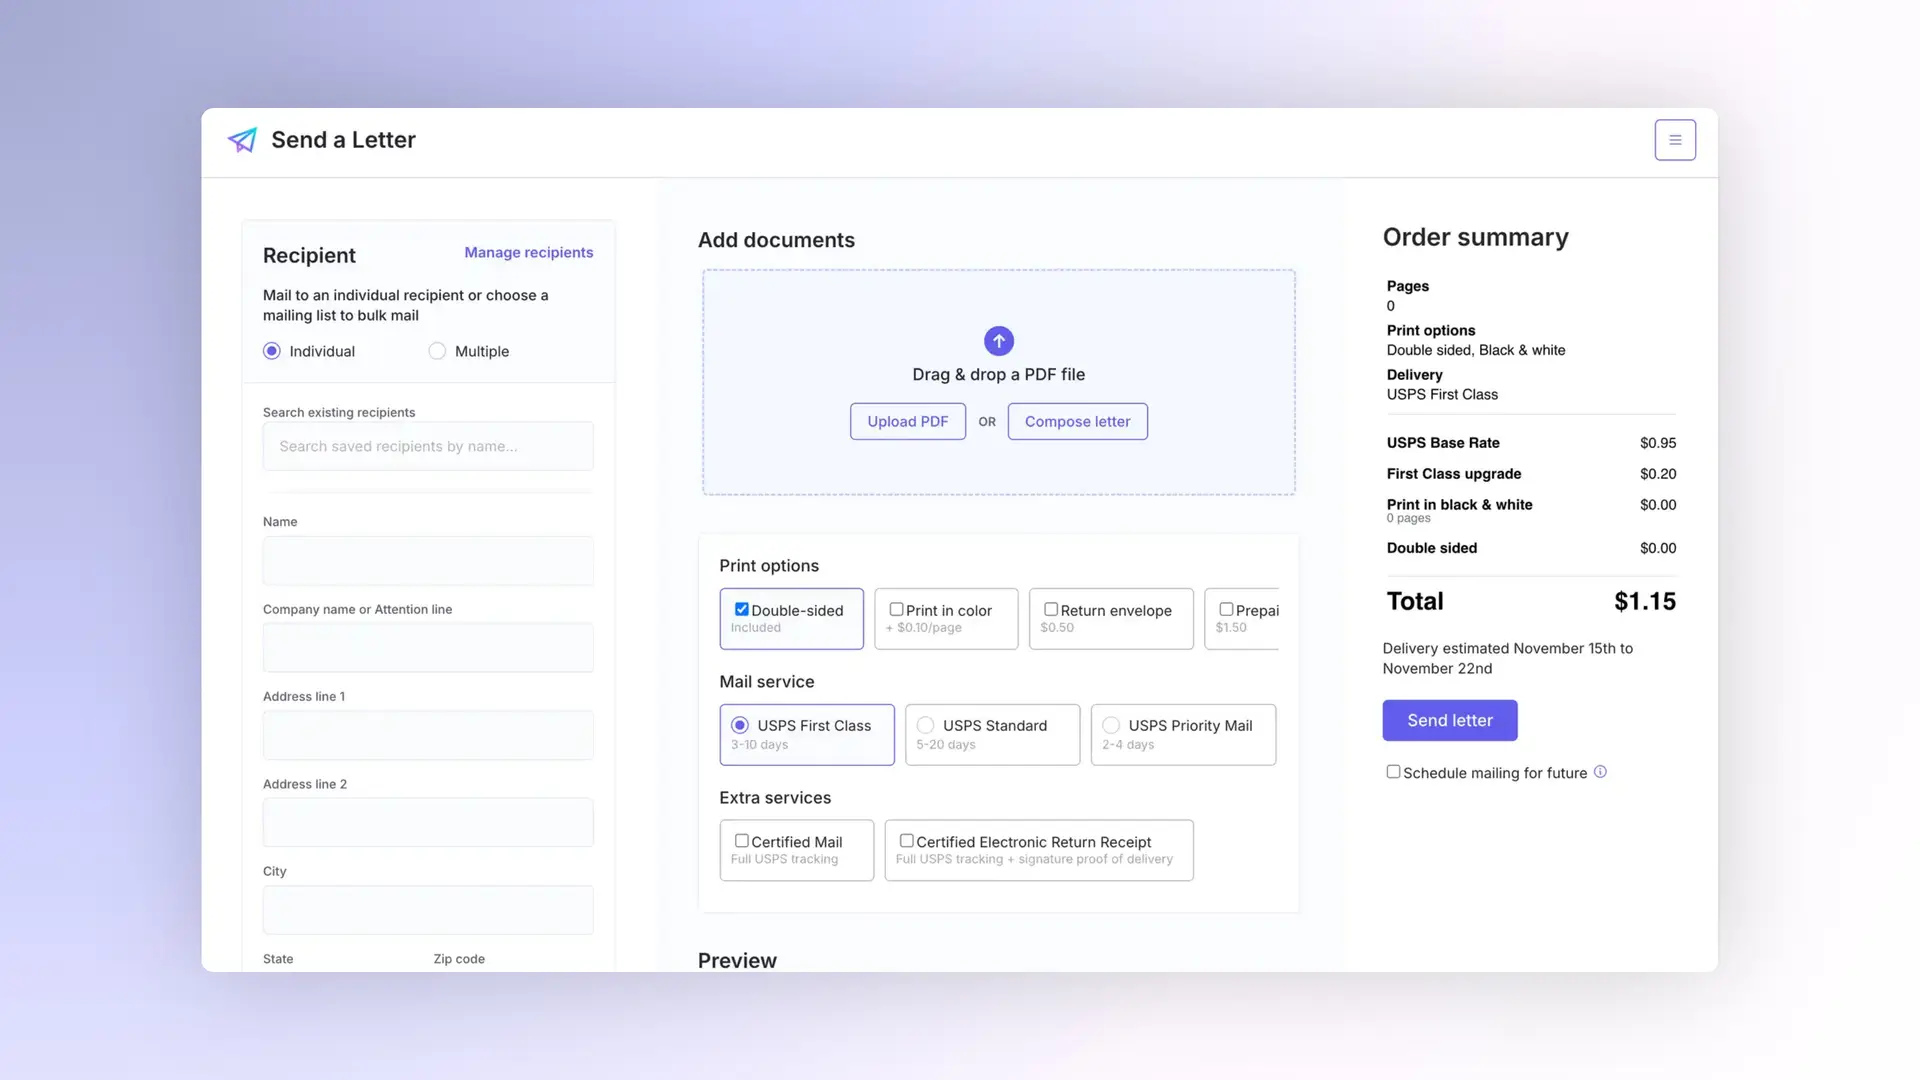Viewport: 1920px width, 1080px height.
Task: Check the Return envelope option
Action: pos(1051,608)
